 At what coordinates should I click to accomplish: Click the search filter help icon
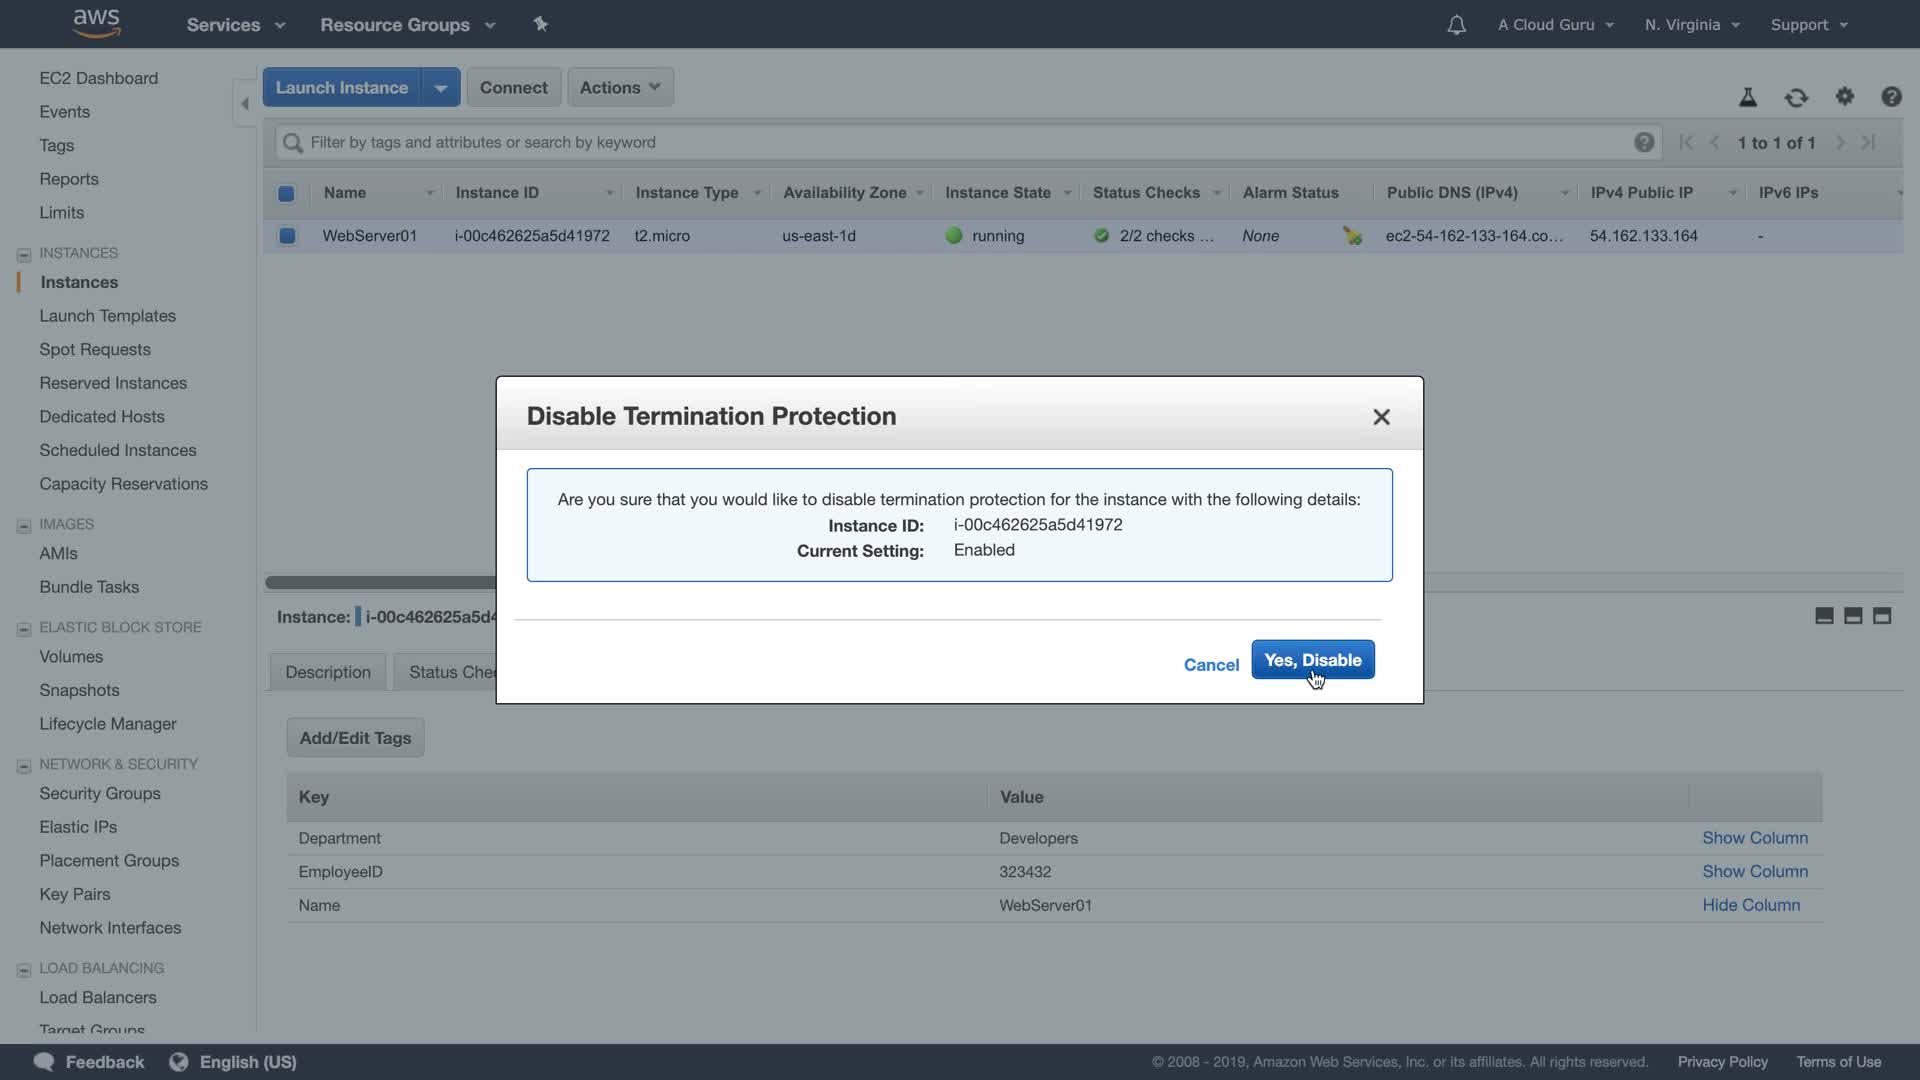click(1643, 142)
